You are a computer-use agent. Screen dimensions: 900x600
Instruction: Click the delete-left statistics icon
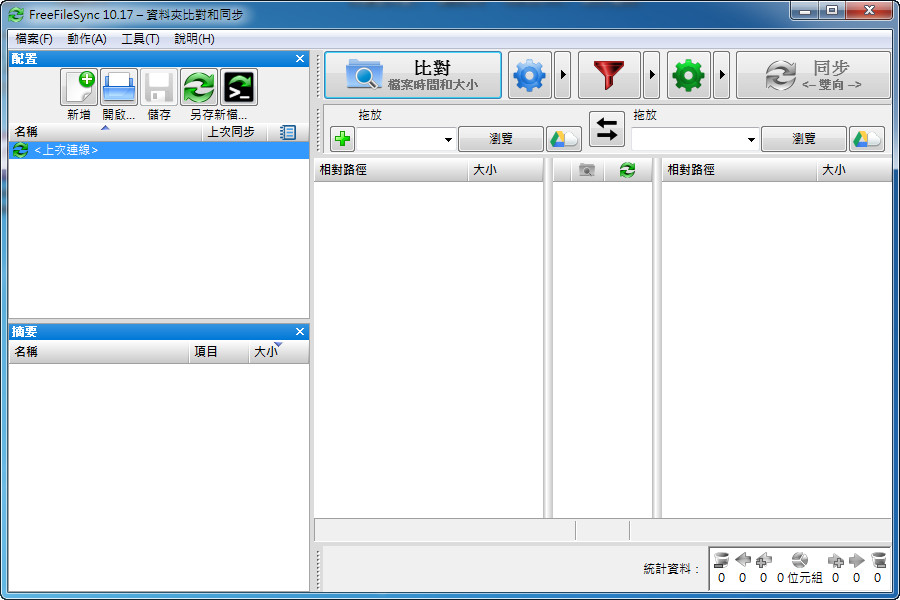721,560
